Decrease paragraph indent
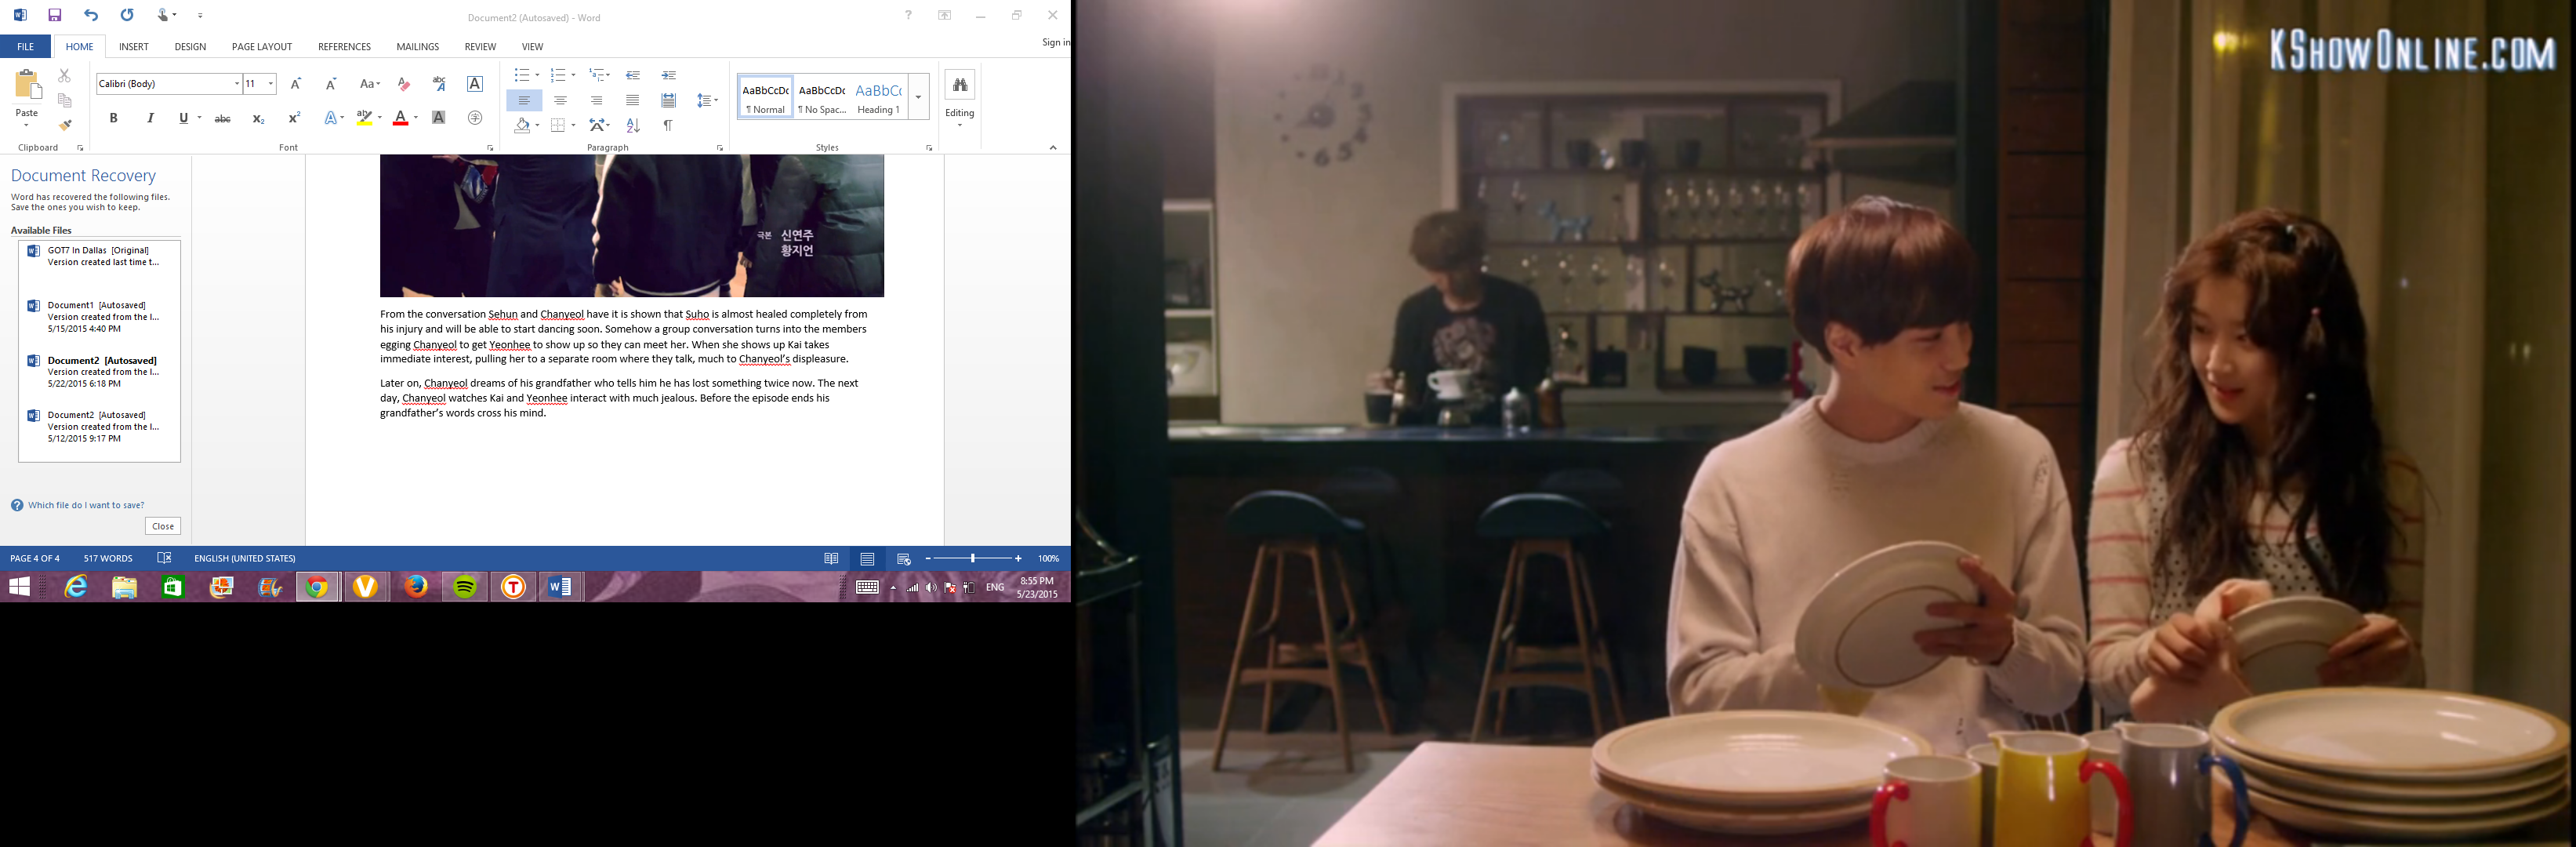Screen dimensions: 2576x847 [x=633, y=75]
